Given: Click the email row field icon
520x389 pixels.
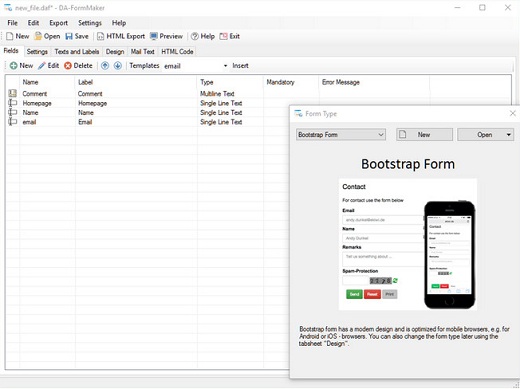Looking at the screenshot, I should pyautogui.click(x=12, y=122).
